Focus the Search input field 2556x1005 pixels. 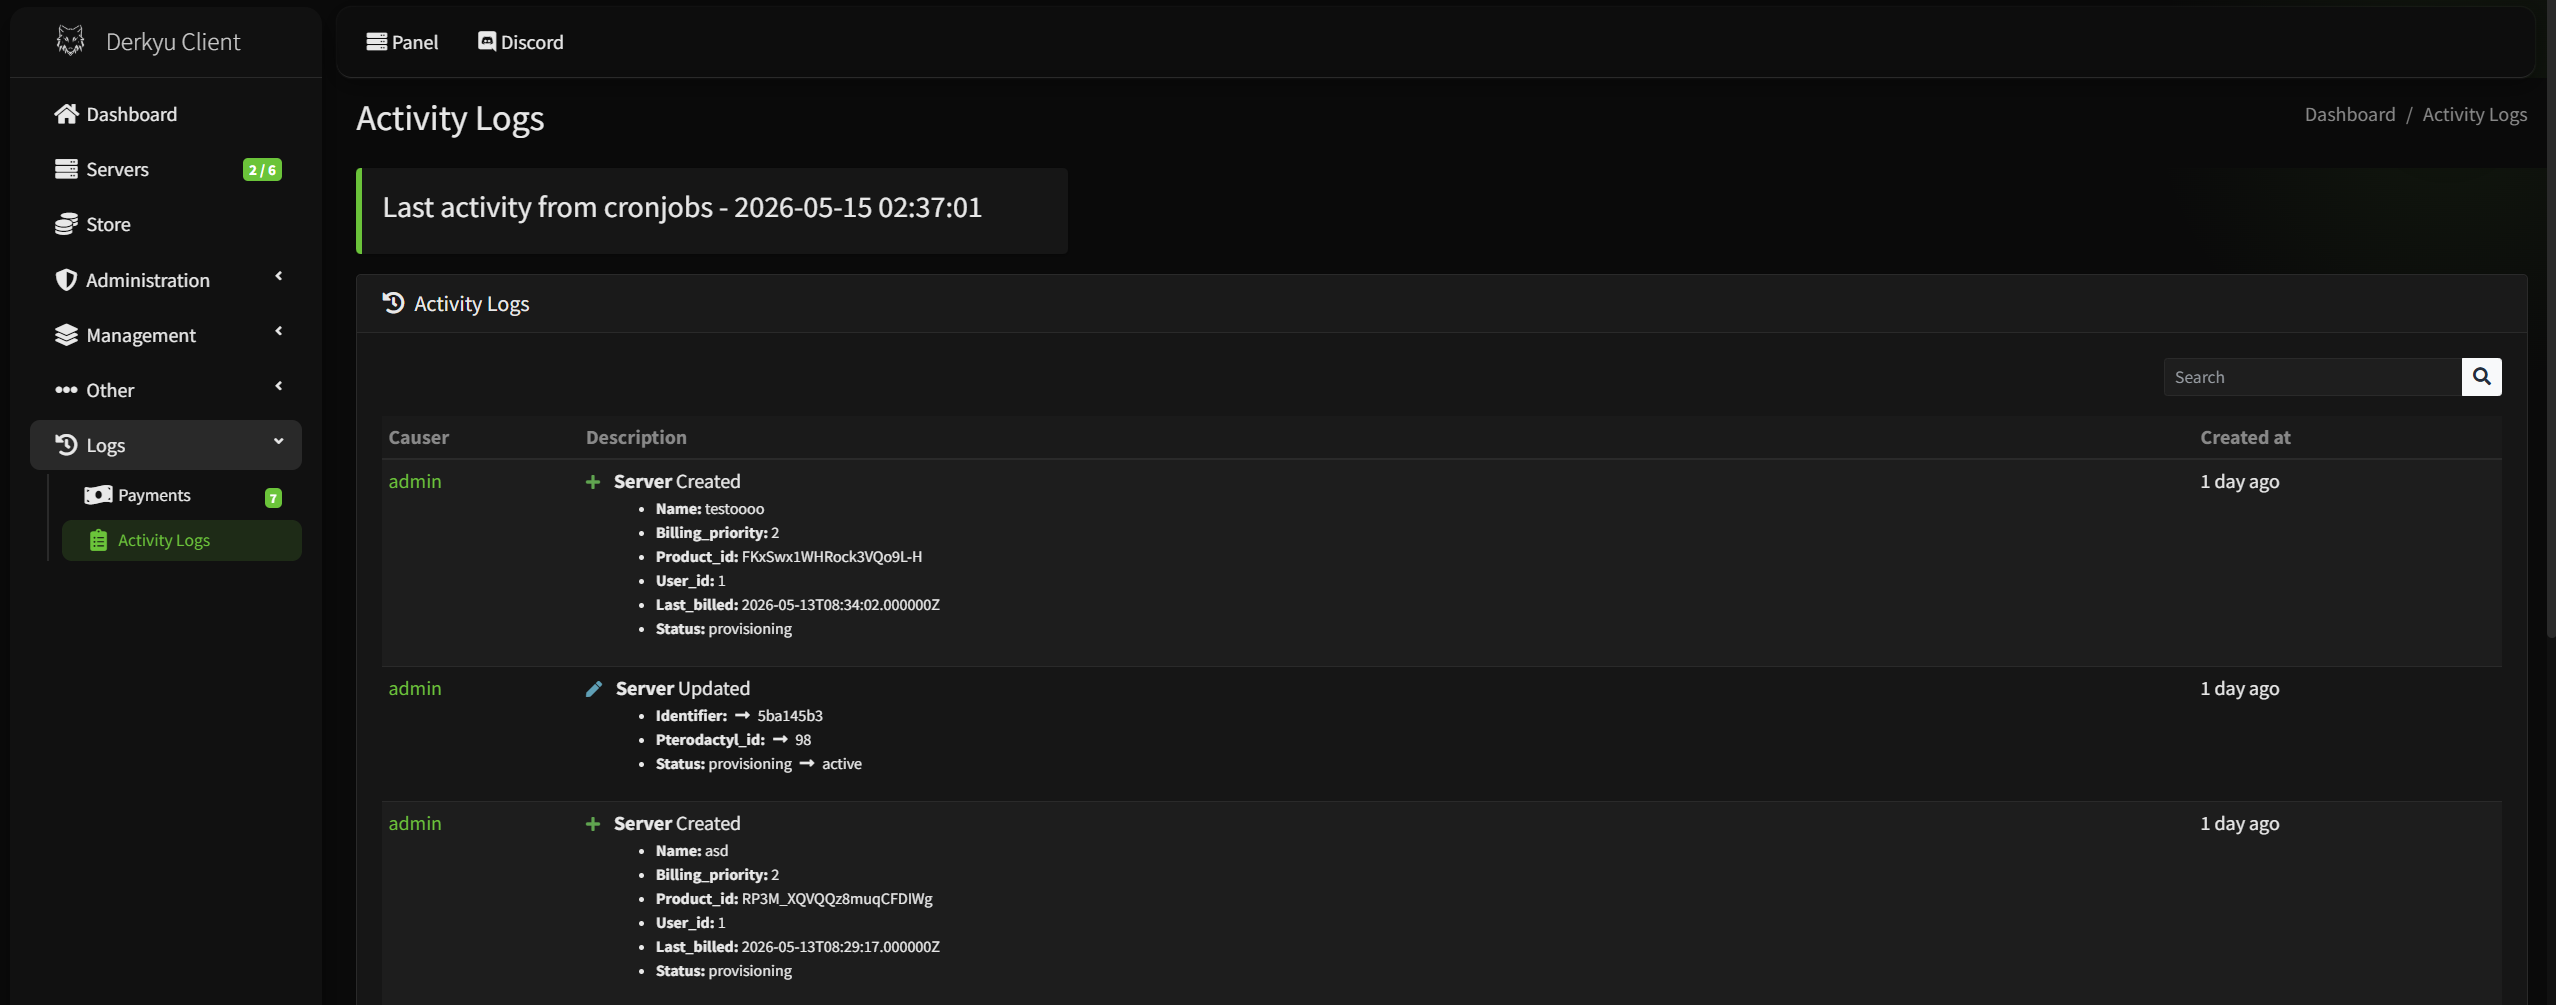point(2312,377)
